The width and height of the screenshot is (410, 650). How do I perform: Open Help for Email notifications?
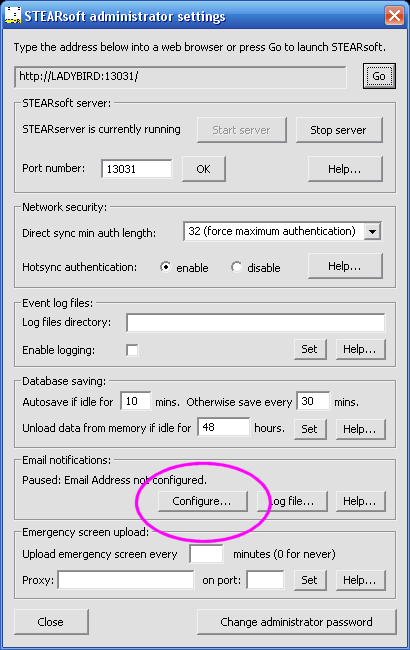point(360,501)
